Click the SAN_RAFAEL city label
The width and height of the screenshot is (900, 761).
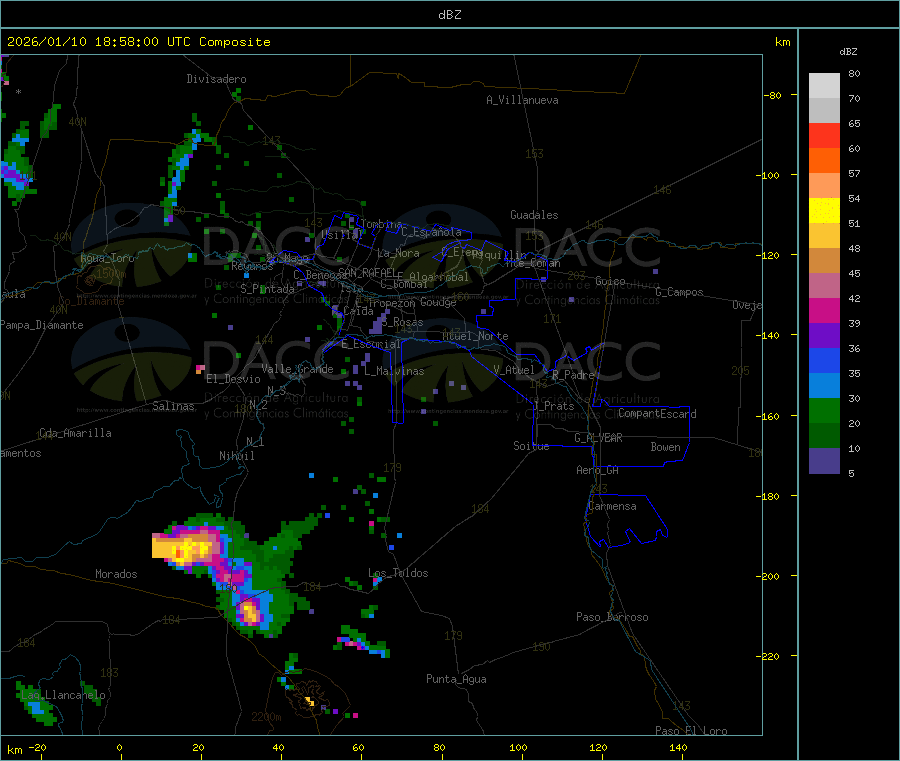[367, 272]
